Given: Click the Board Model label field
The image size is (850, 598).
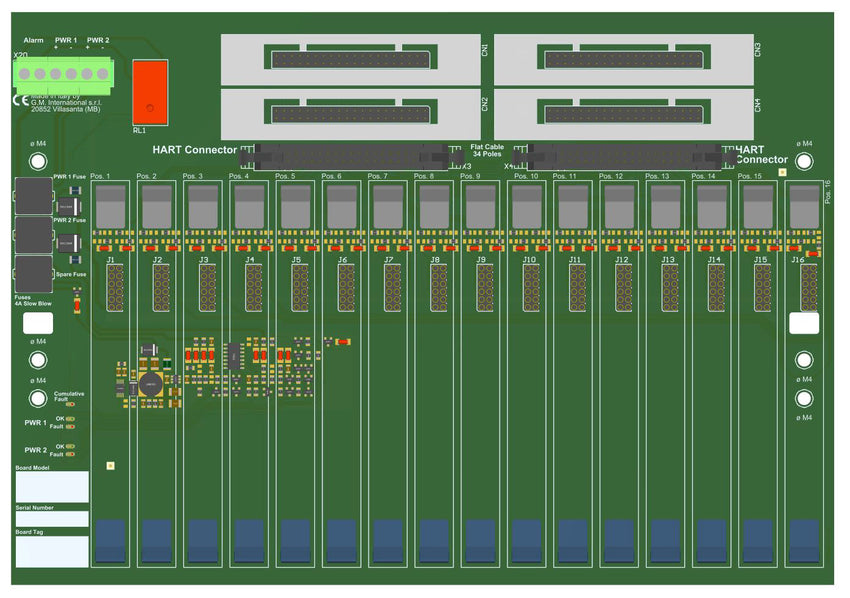Looking at the screenshot, I should pyautogui.click(x=52, y=487).
